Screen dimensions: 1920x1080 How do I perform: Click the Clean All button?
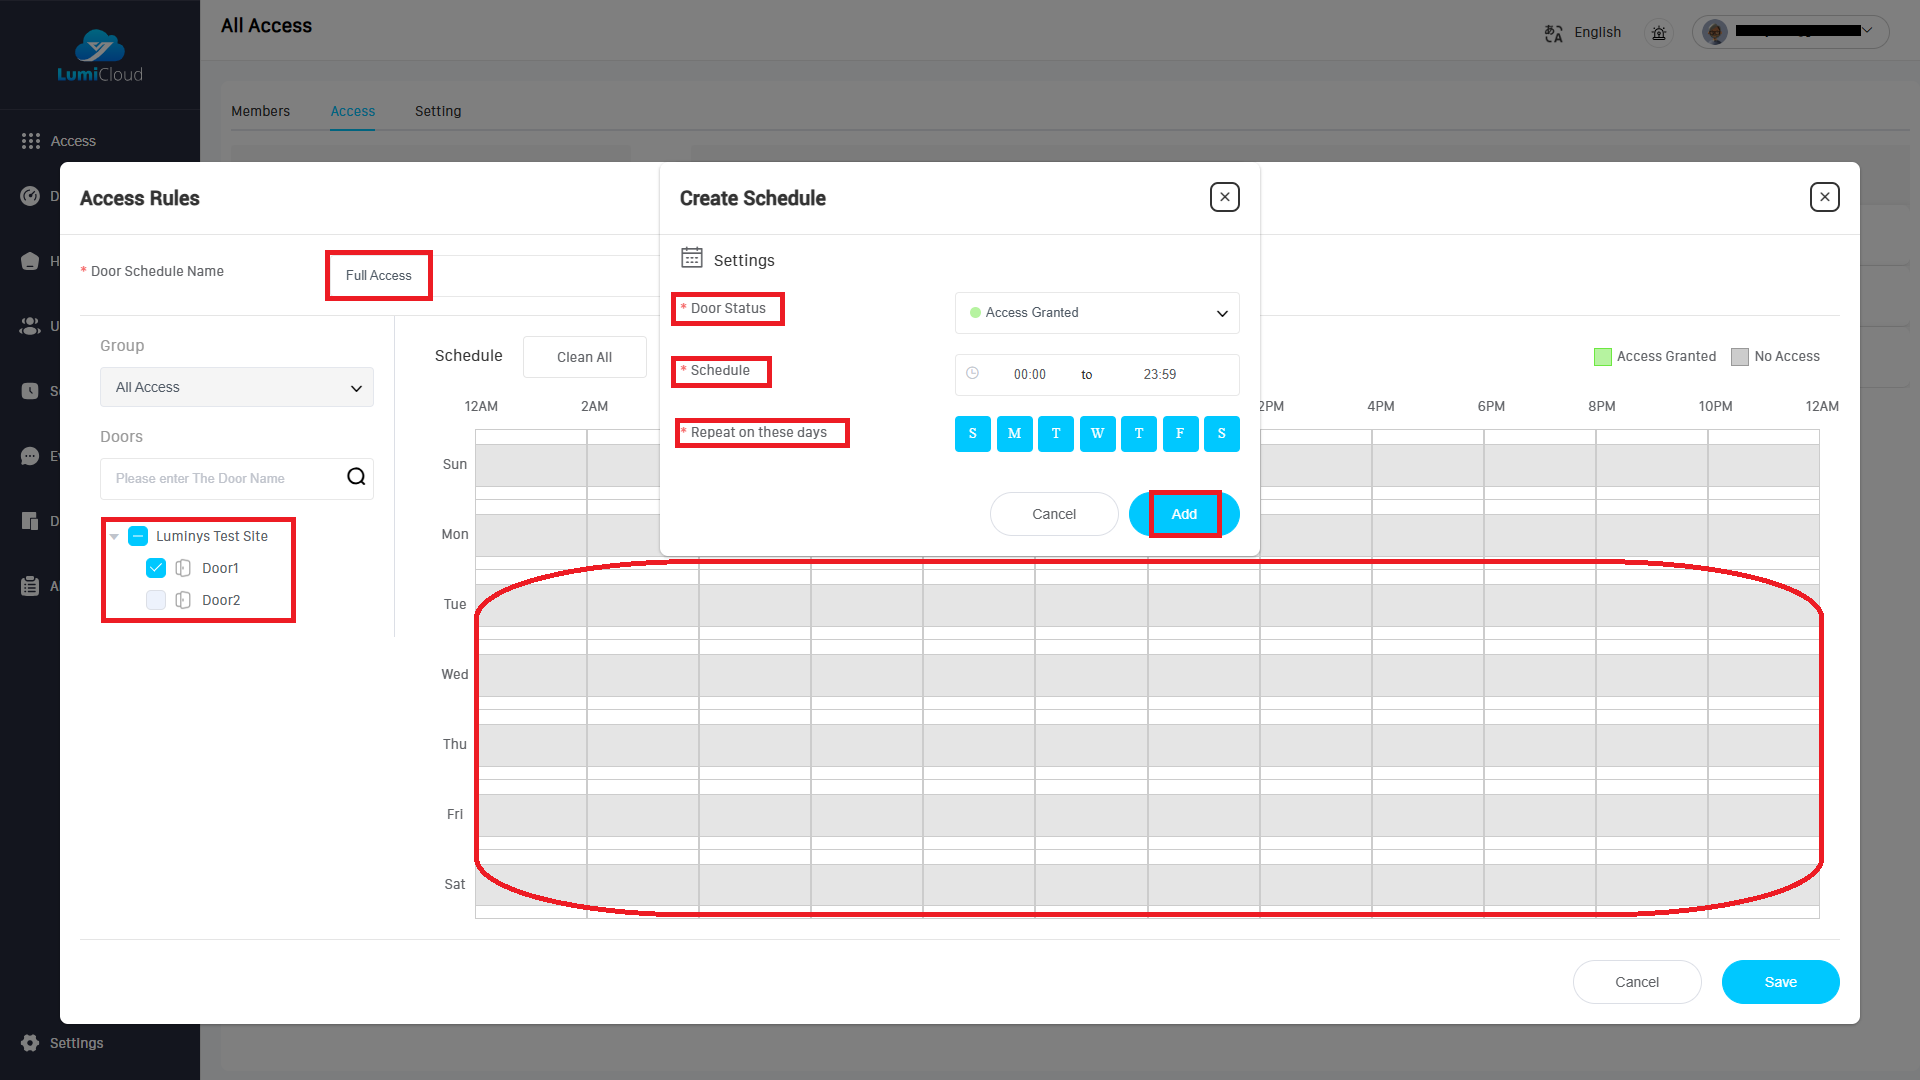click(x=584, y=357)
